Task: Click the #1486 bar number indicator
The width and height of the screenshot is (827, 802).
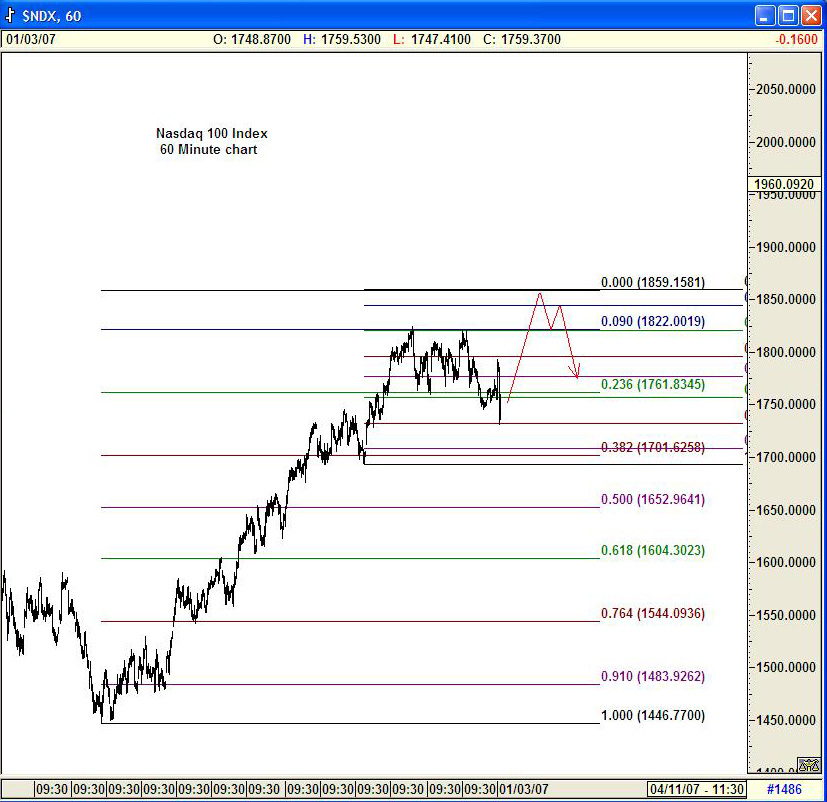Action: click(x=784, y=788)
